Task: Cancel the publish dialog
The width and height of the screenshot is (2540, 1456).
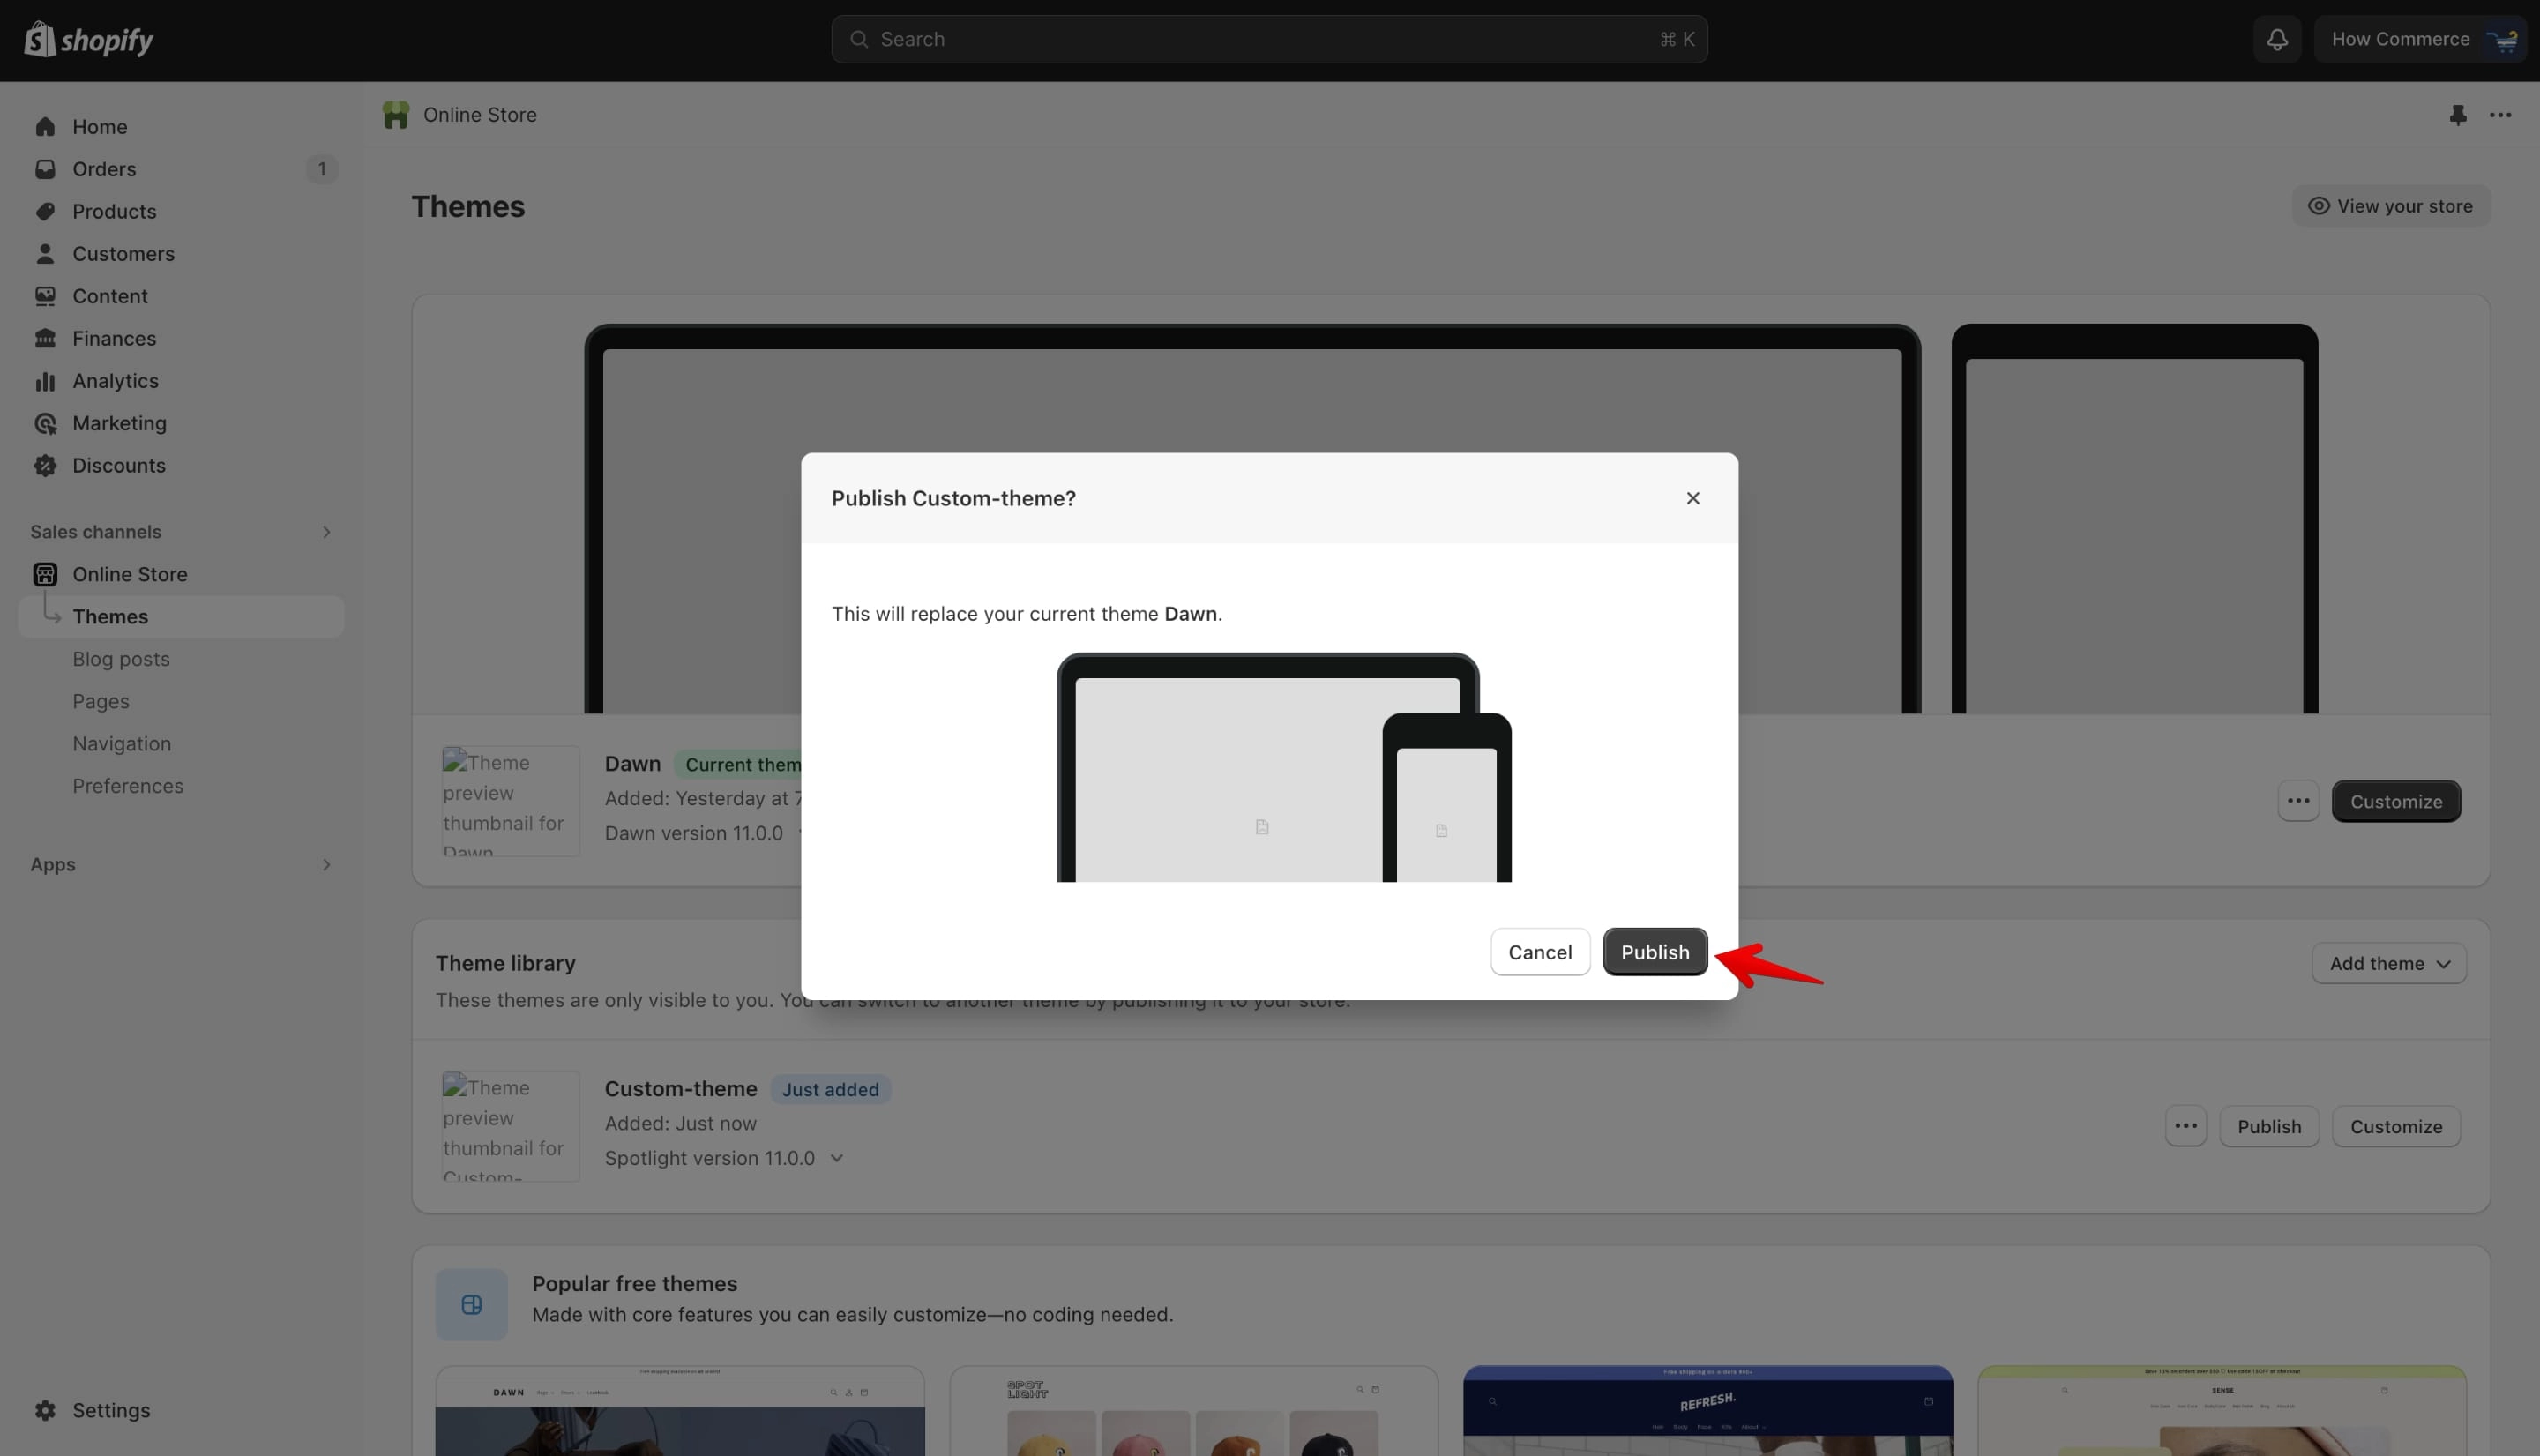Action: click(1540, 952)
